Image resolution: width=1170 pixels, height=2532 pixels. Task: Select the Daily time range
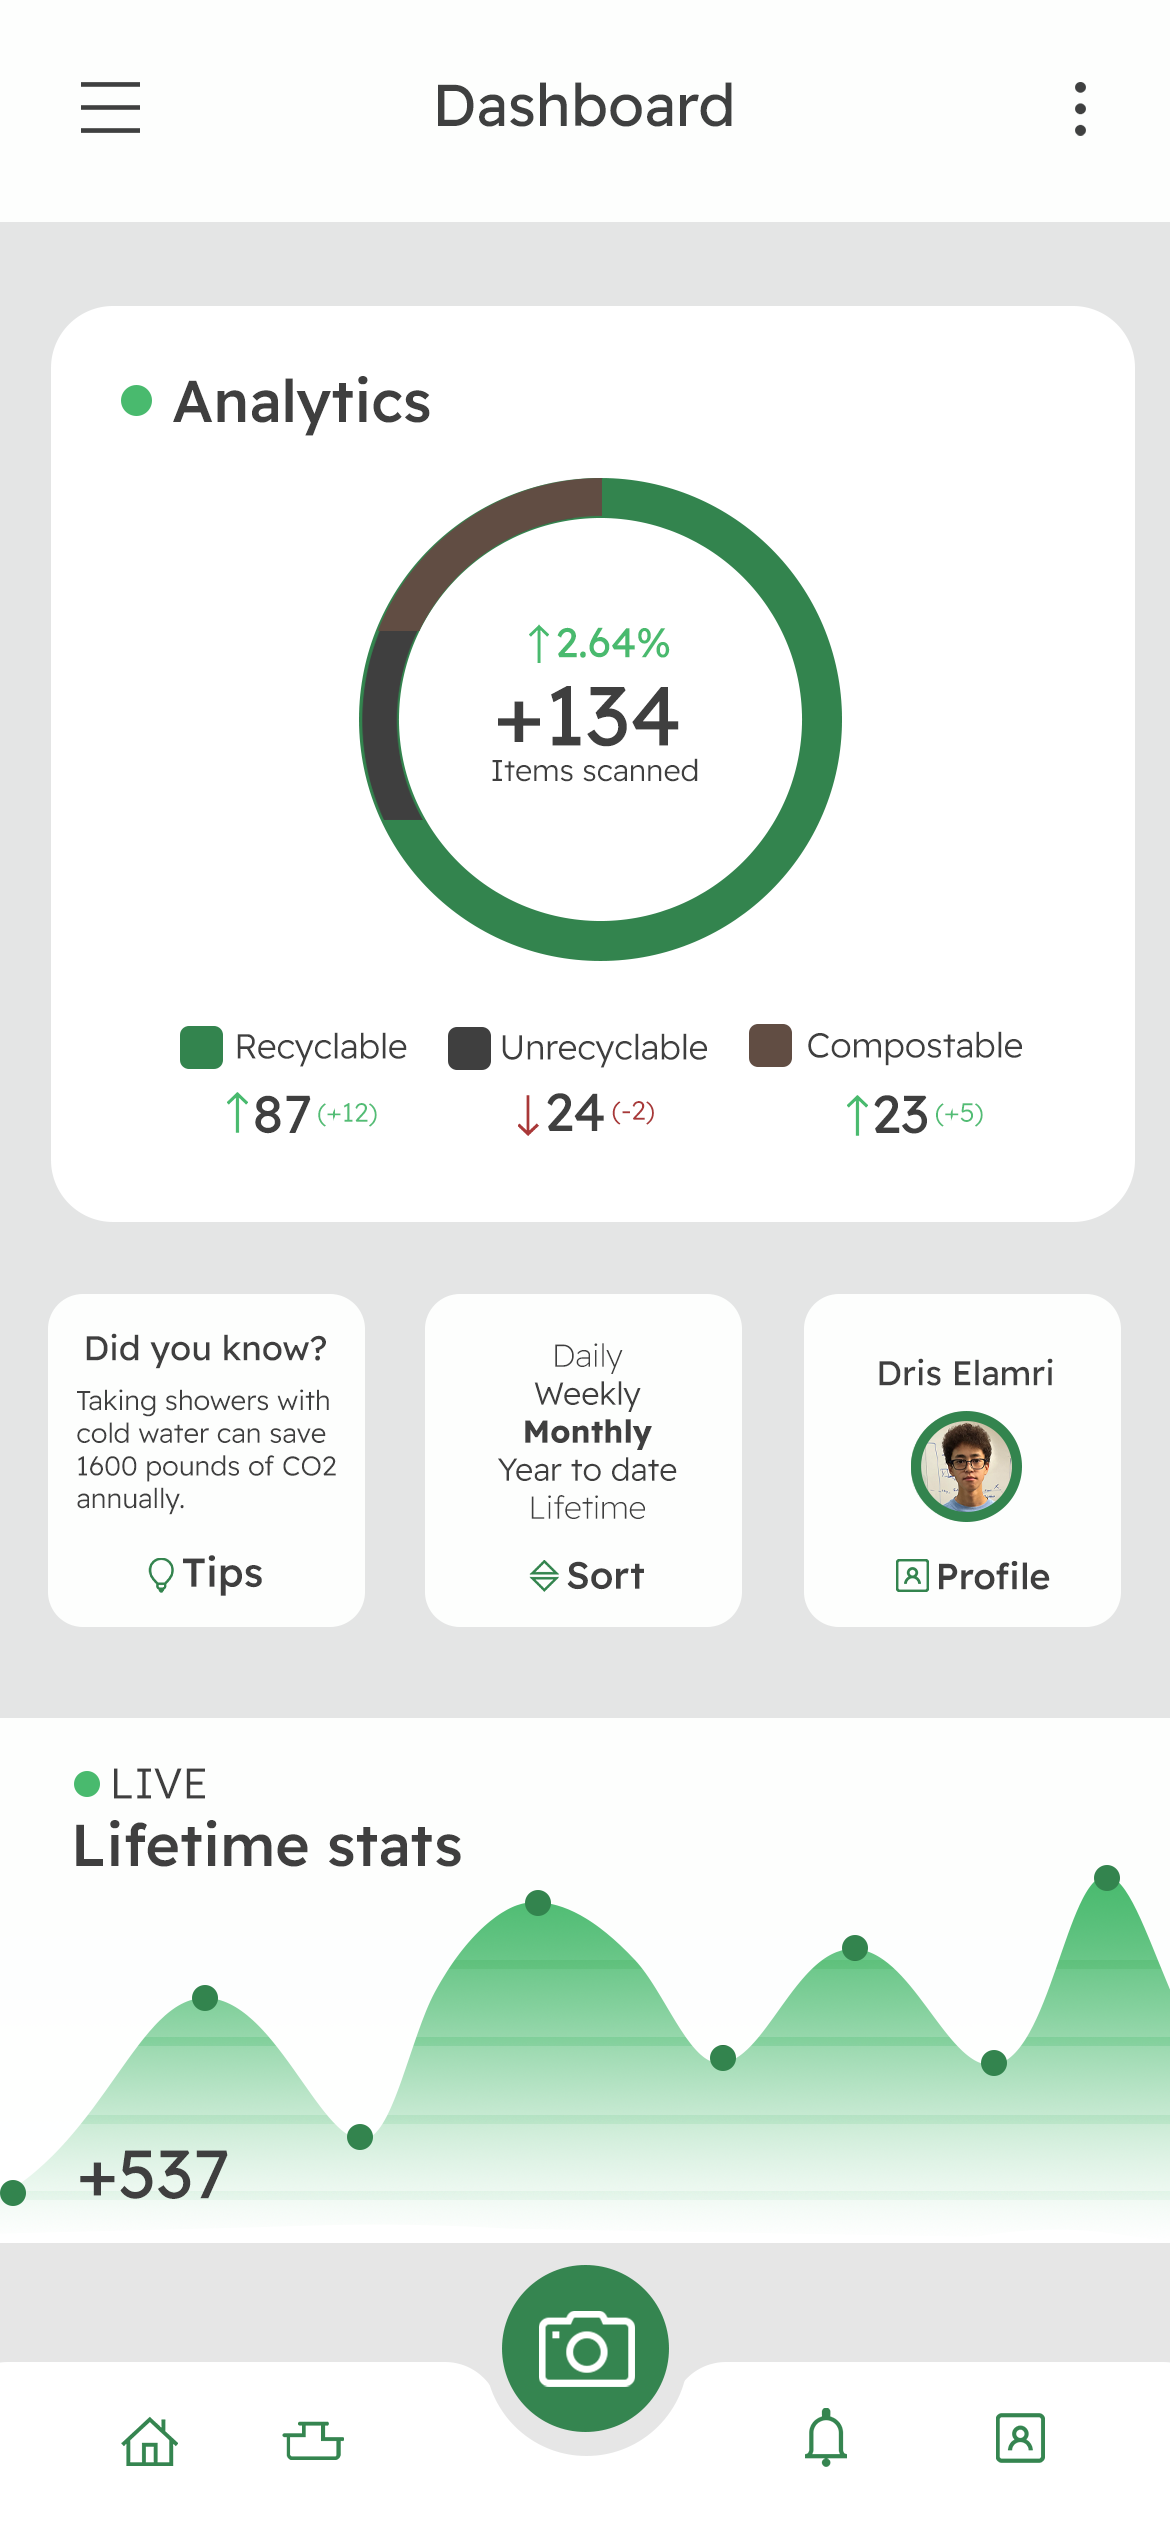(x=587, y=1356)
